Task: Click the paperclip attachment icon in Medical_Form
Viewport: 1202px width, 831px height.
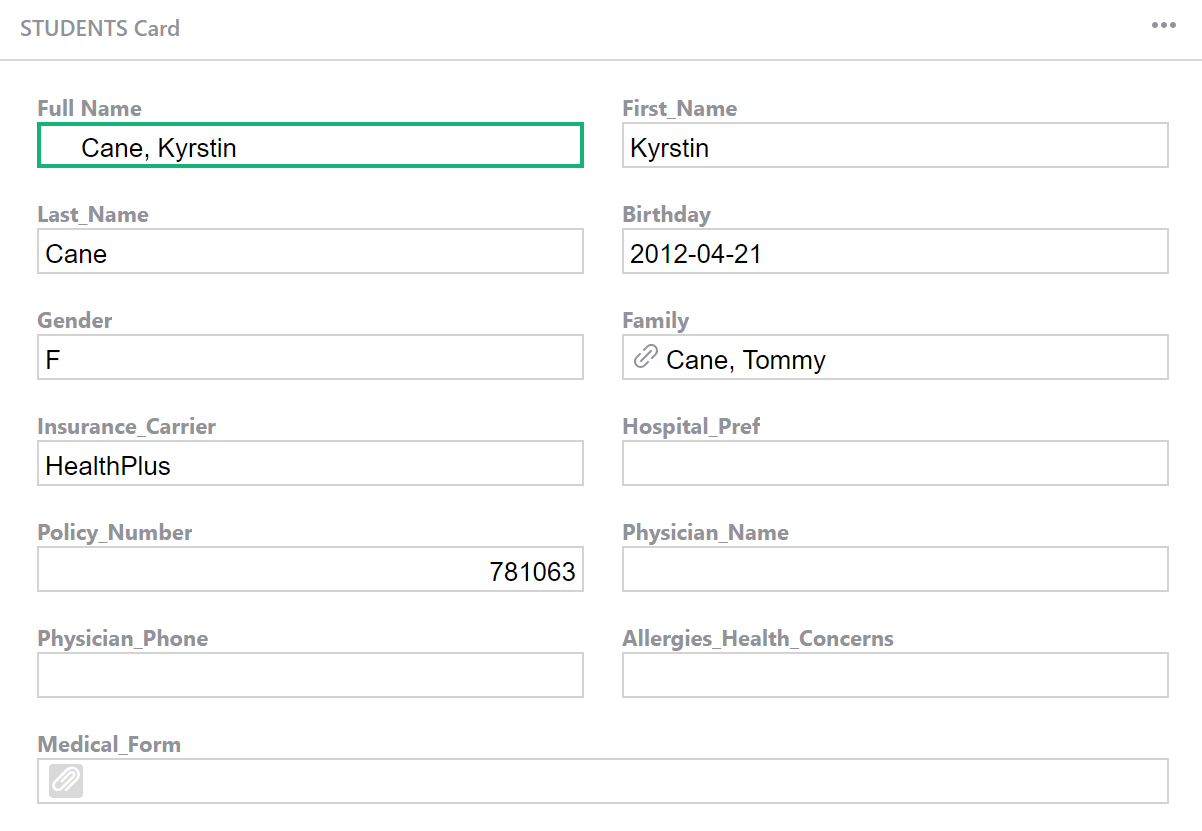Action: point(66,781)
